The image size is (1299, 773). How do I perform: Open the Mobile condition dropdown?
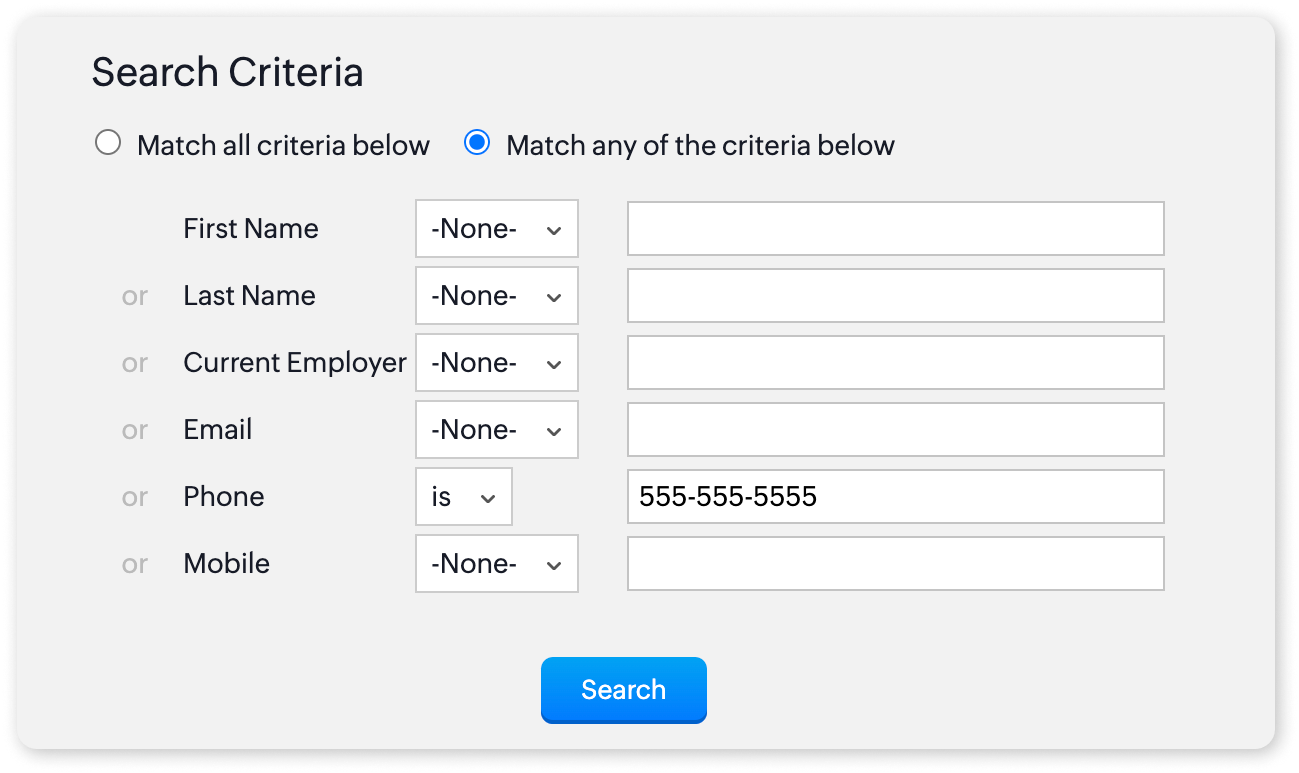(497, 564)
